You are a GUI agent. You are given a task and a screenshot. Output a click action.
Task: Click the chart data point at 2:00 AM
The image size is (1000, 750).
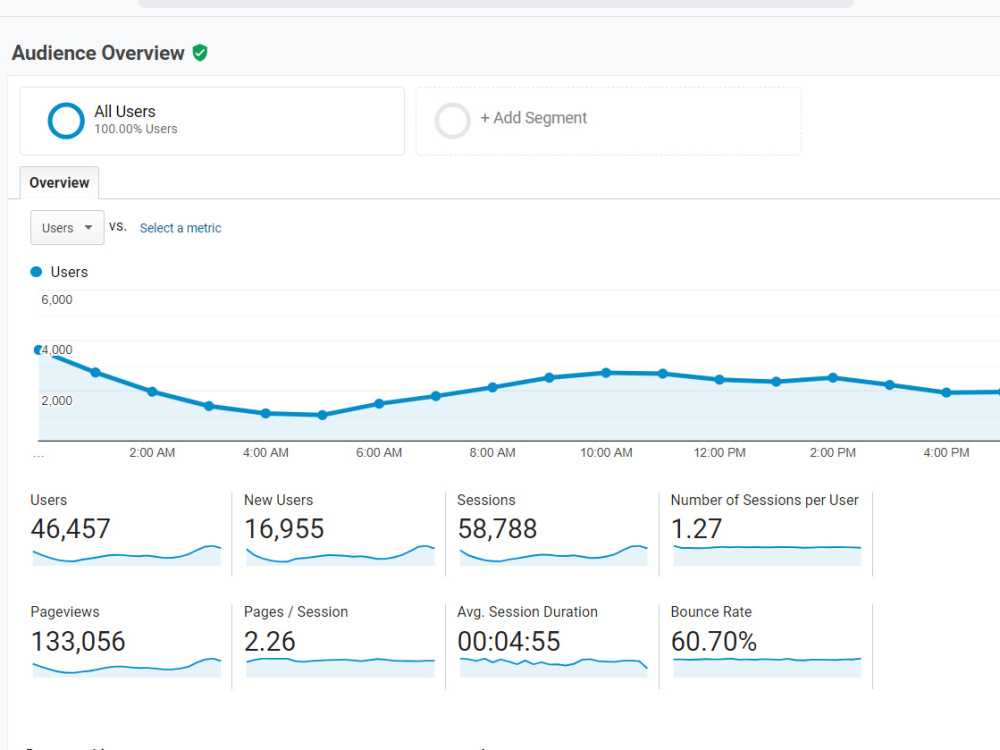coord(152,392)
